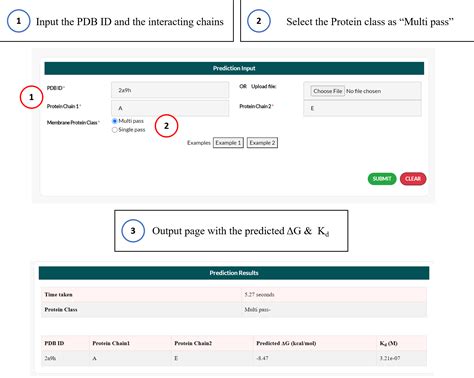The image size is (474, 378).
Task: Click the '5.27 seconds' value
Action: (x=259, y=295)
